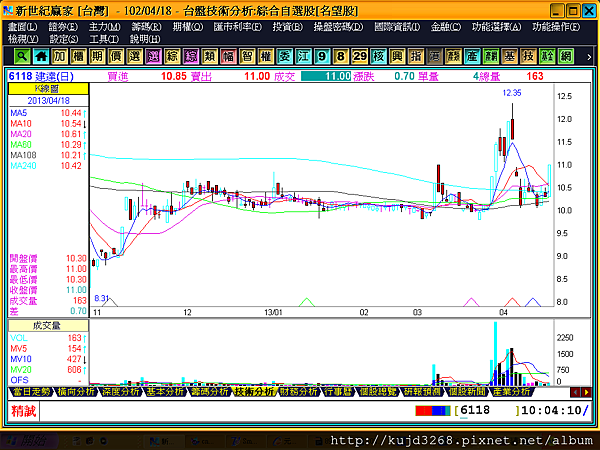
Task: Open the 主力(M) menu
Action: pyautogui.click(x=104, y=27)
